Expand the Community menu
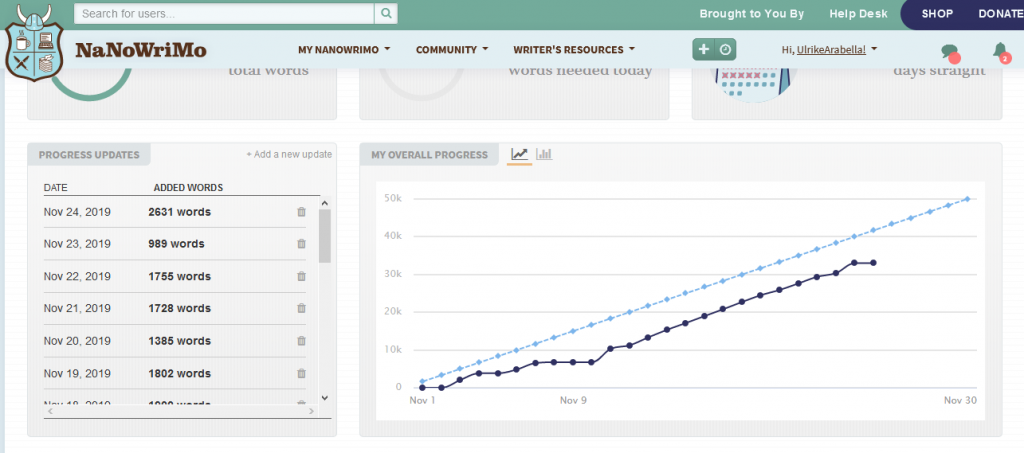Viewport: 1024px width, 453px height. 452,50
